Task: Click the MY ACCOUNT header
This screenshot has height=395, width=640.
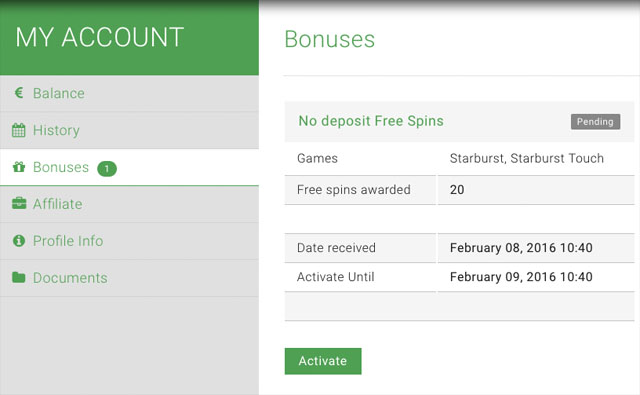Action: tap(100, 38)
